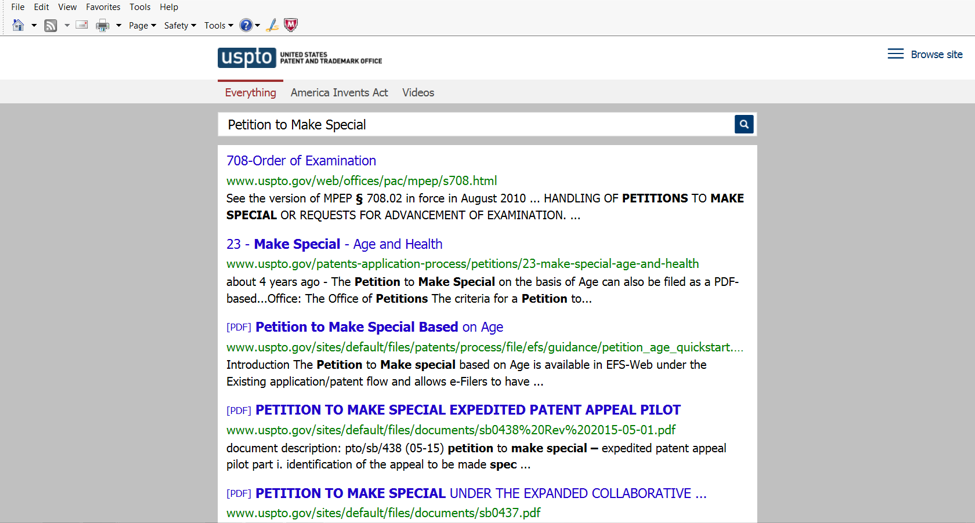975x523 pixels.
Task: Click the snippet starting 'Introduction The Petition'
Action: click(x=466, y=373)
